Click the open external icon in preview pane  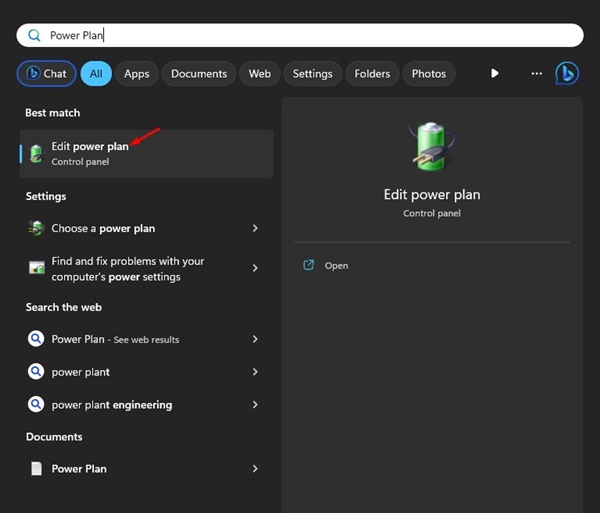click(308, 265)
